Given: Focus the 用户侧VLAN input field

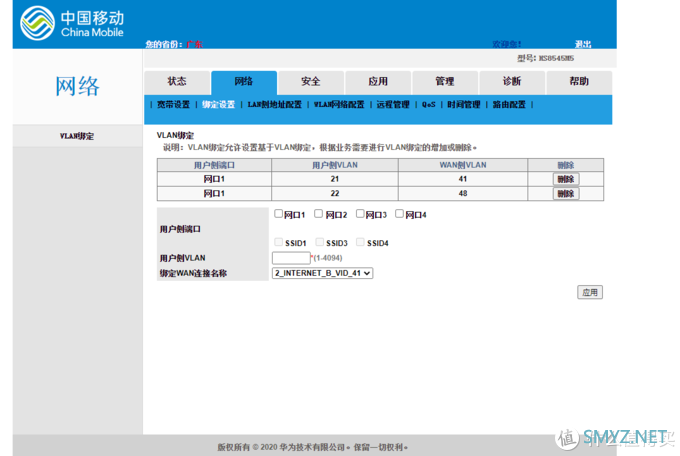Looking at the screenshot, I should [x=291, y=258].
